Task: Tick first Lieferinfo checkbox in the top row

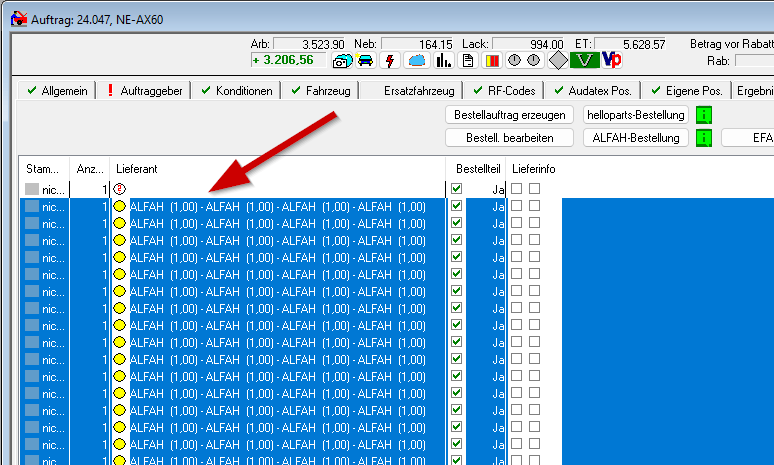Action: tap(517, 189)
